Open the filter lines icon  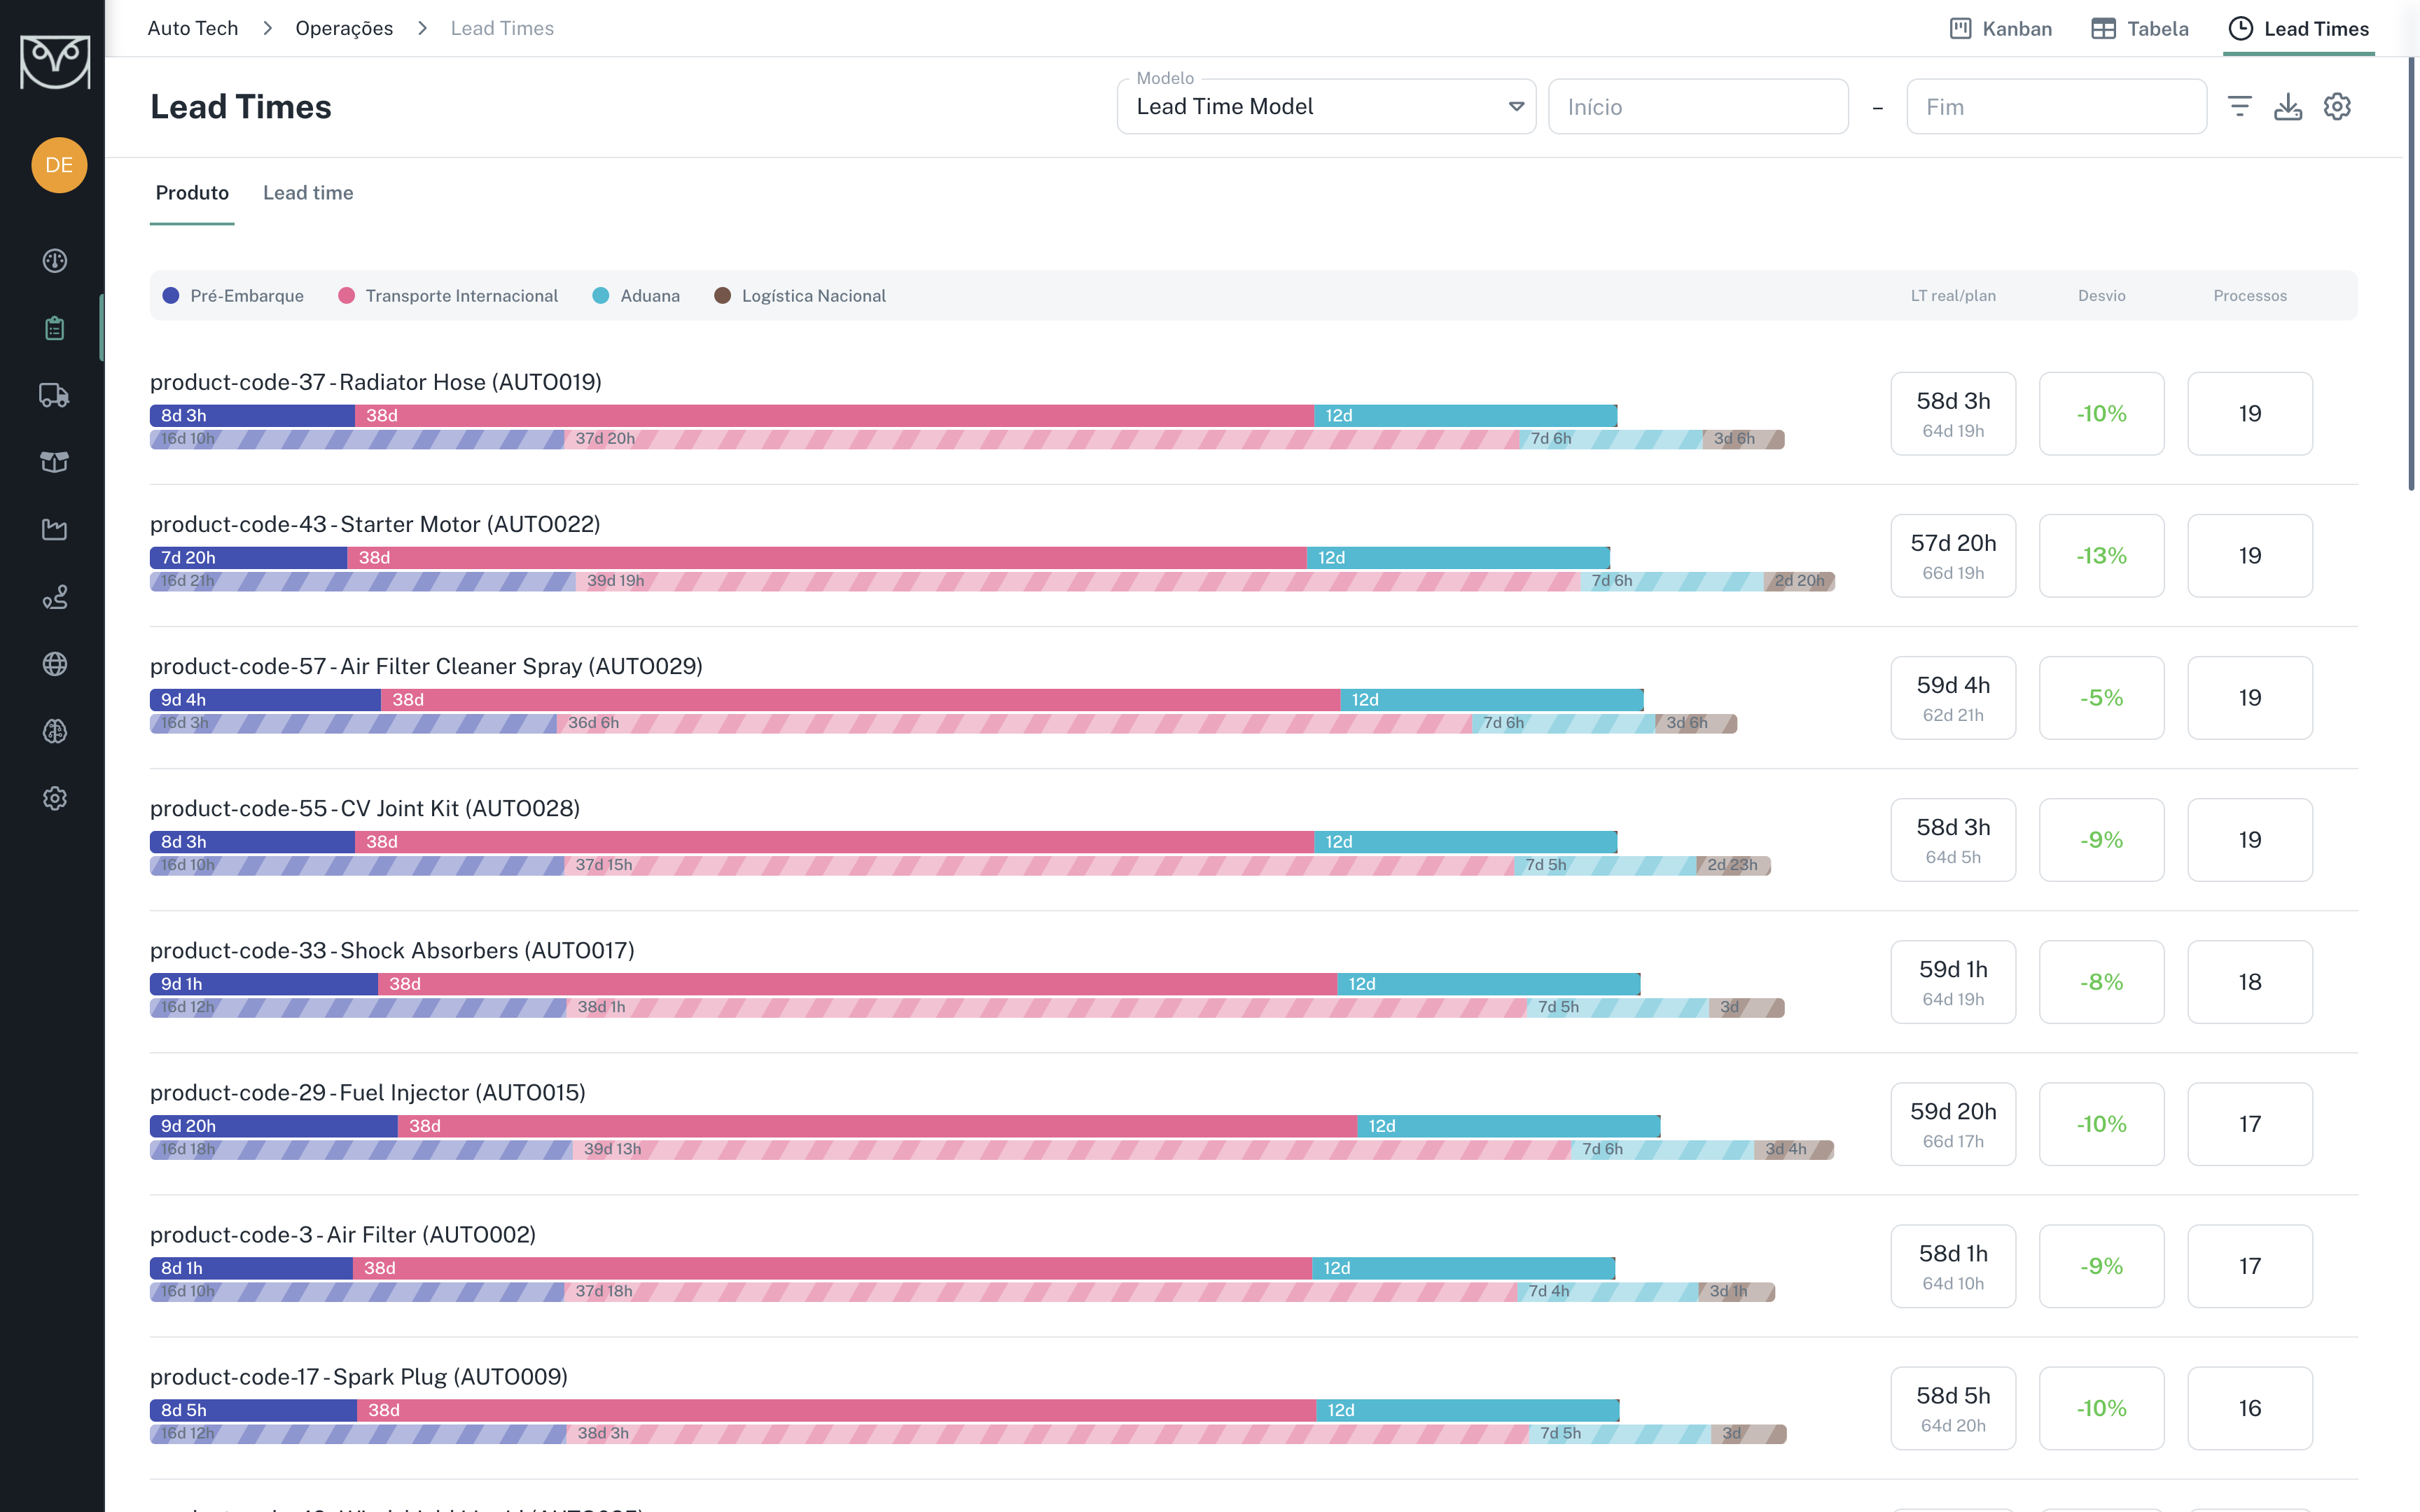click(2240, 107)
